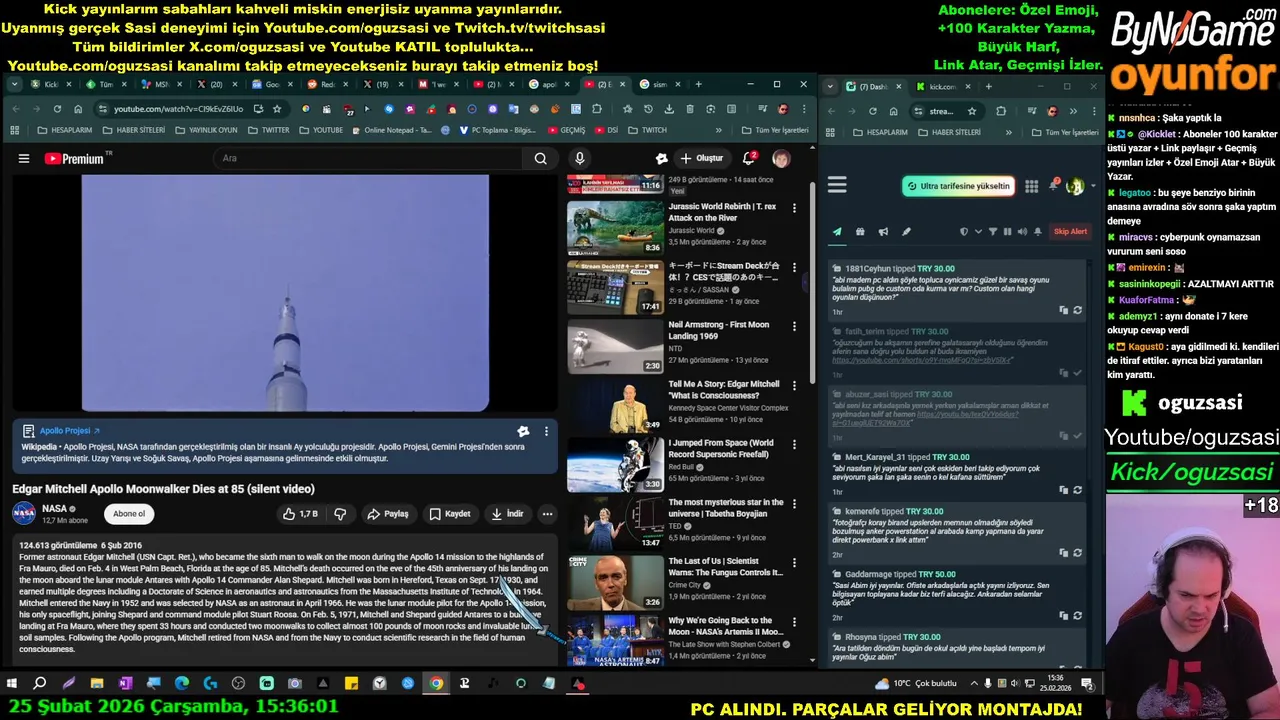Viewport: 1280px width, 720px height.
Task: Expand hidden bookmarks chevron in left browser
Action: tap(718, 130)
